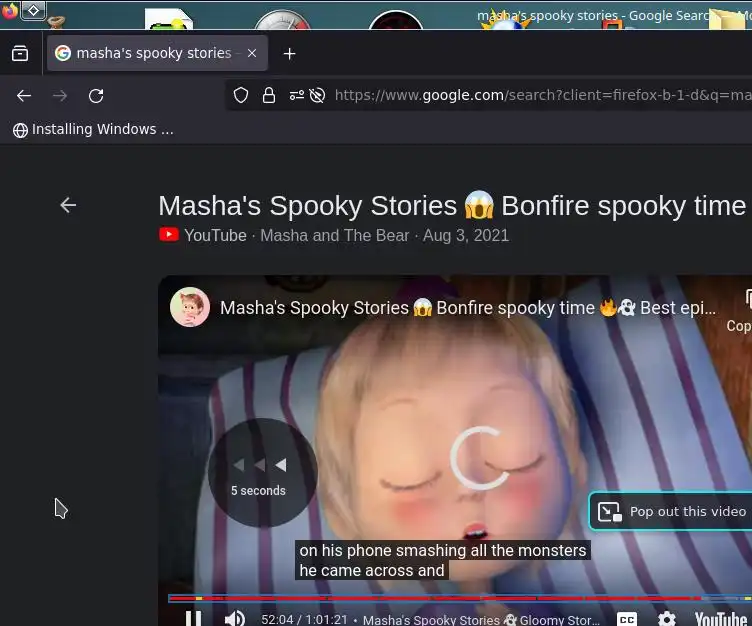Image resolution: width=752 pixels, height=626 pixels.
Task: Watch on YouTube via player logo
Action: [722, 618]
